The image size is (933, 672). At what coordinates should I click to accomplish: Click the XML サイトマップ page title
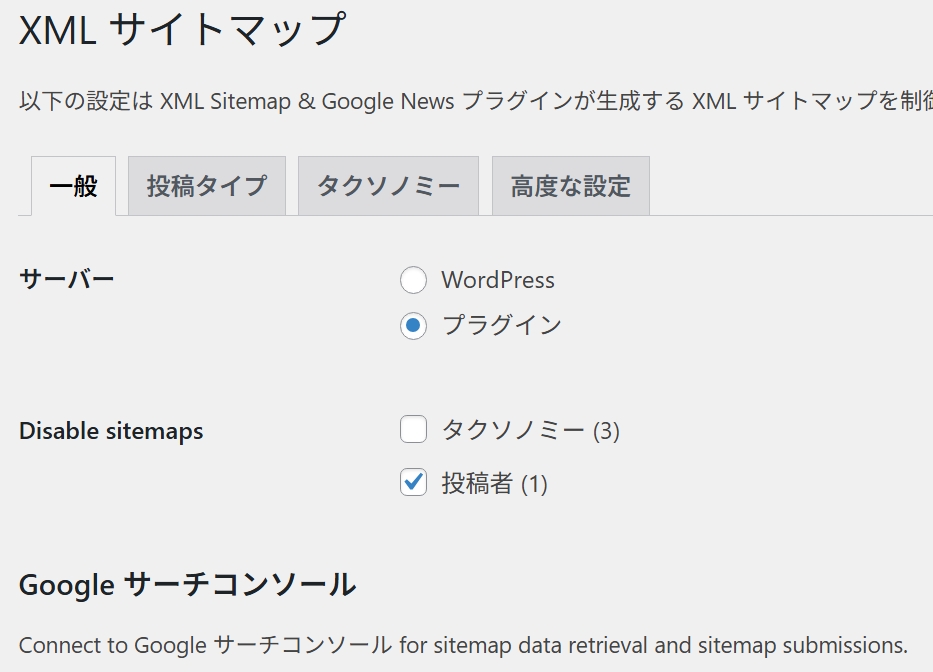(180, 30)
